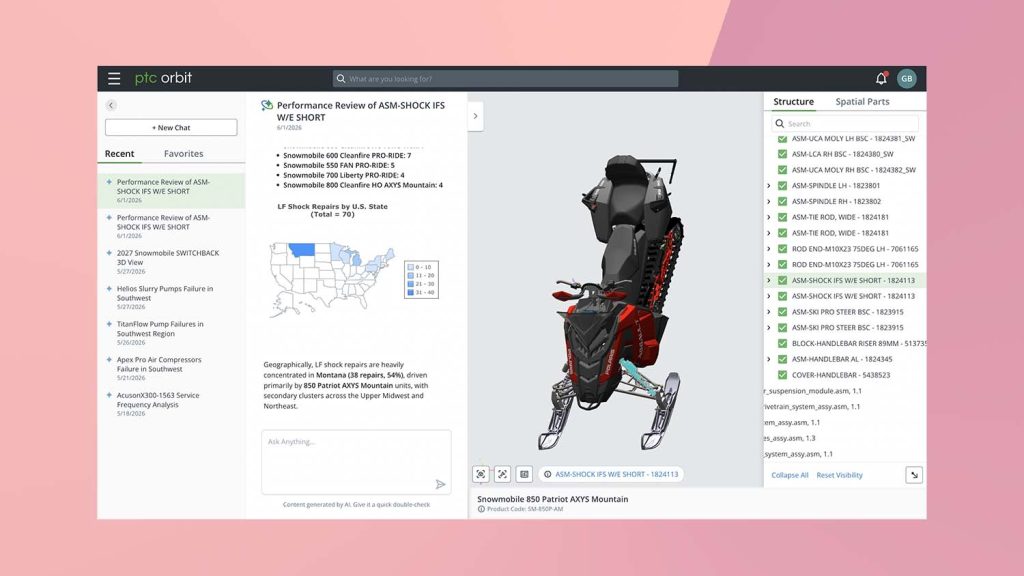Screen dimensions: 1024x576
Task: Click into the Ask Anything chat input
Action: [356, 462]
